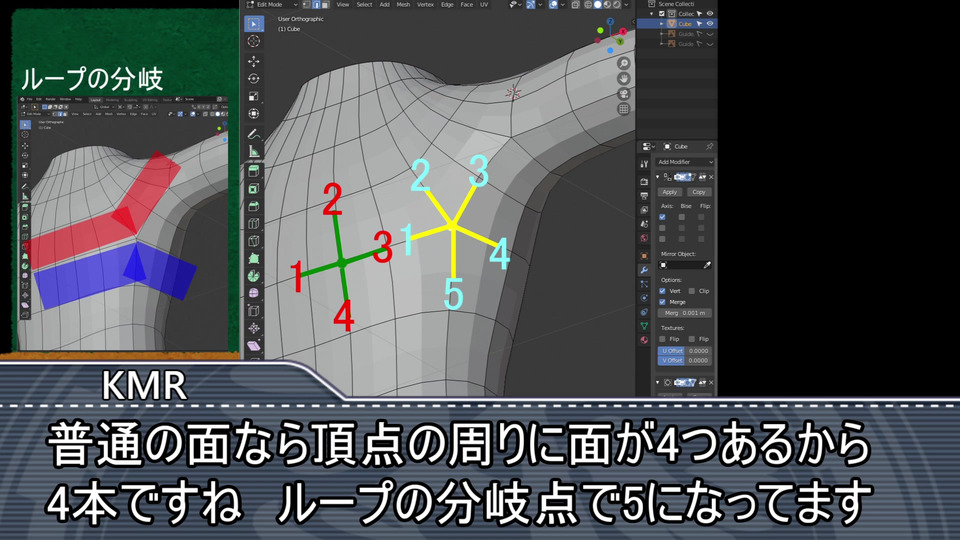Select the Scale tool

(253, 96)
